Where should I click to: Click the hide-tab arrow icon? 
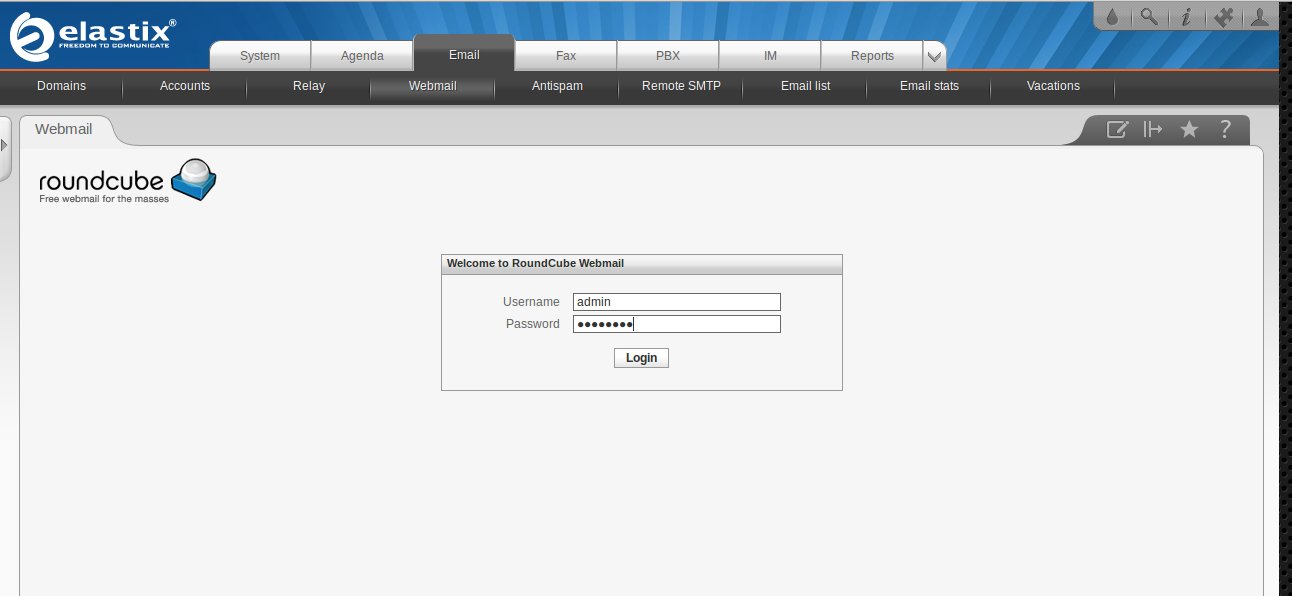(1153, 129)
